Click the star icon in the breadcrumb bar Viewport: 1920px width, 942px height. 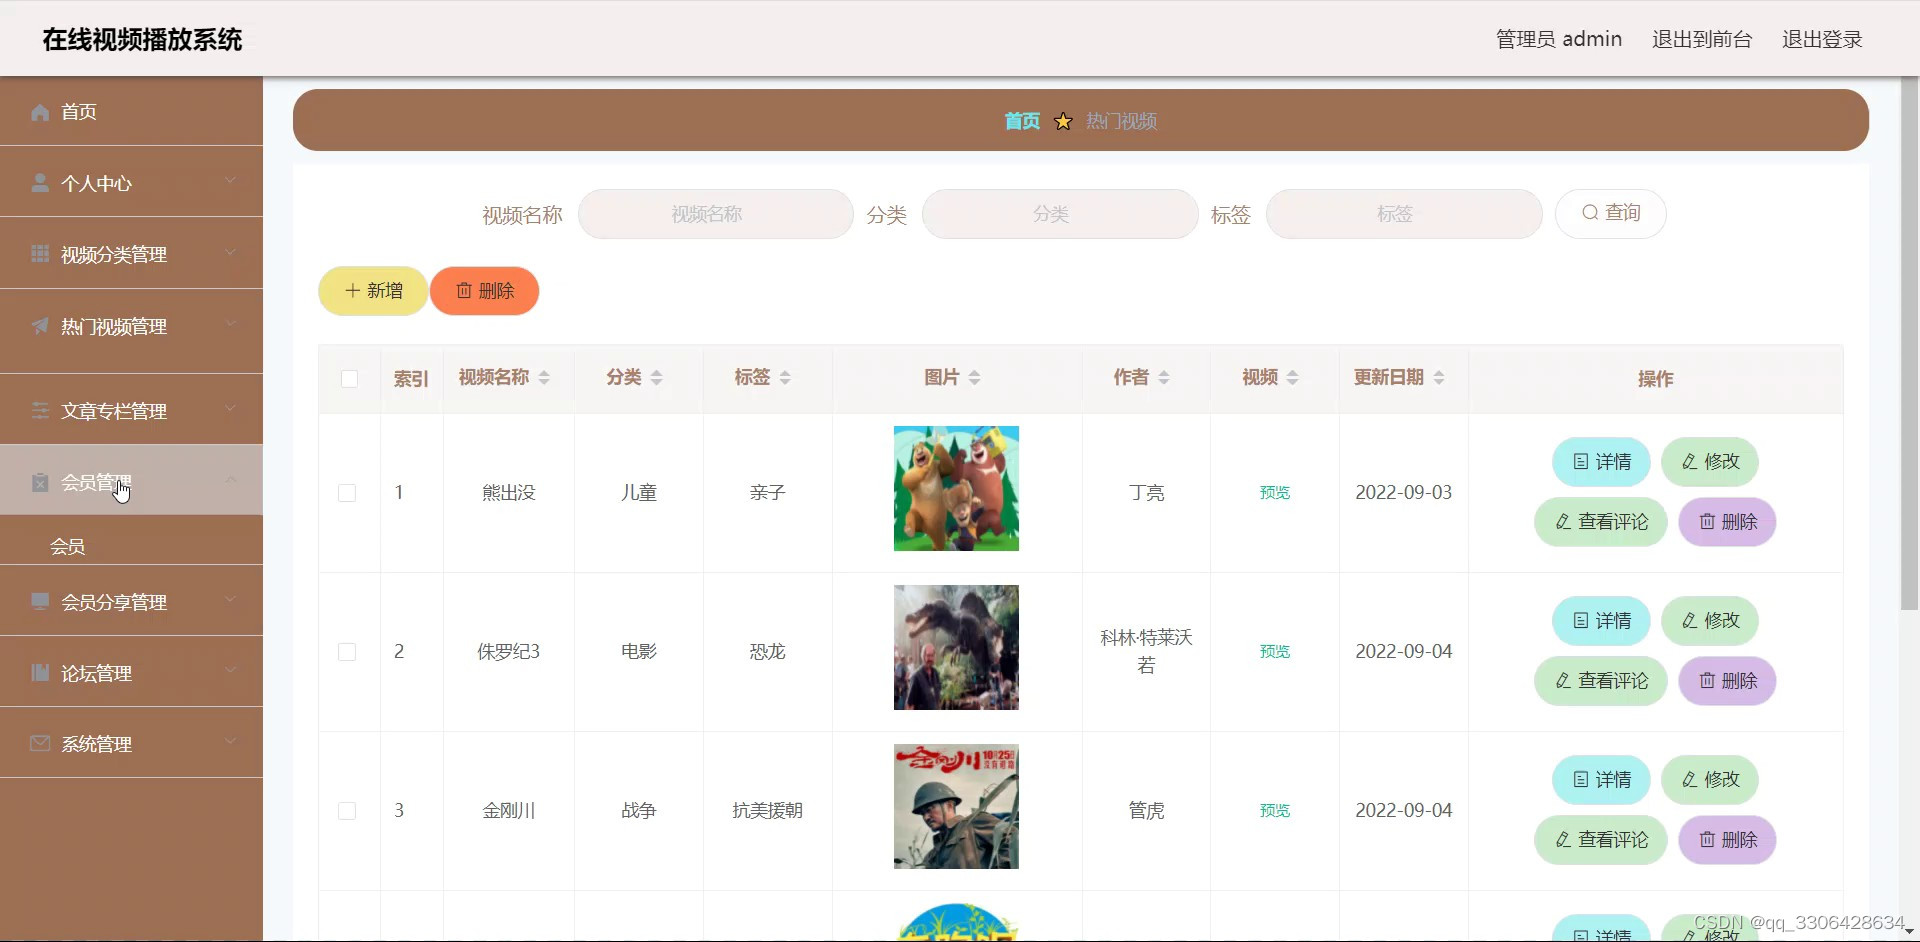click(1063, 121)
